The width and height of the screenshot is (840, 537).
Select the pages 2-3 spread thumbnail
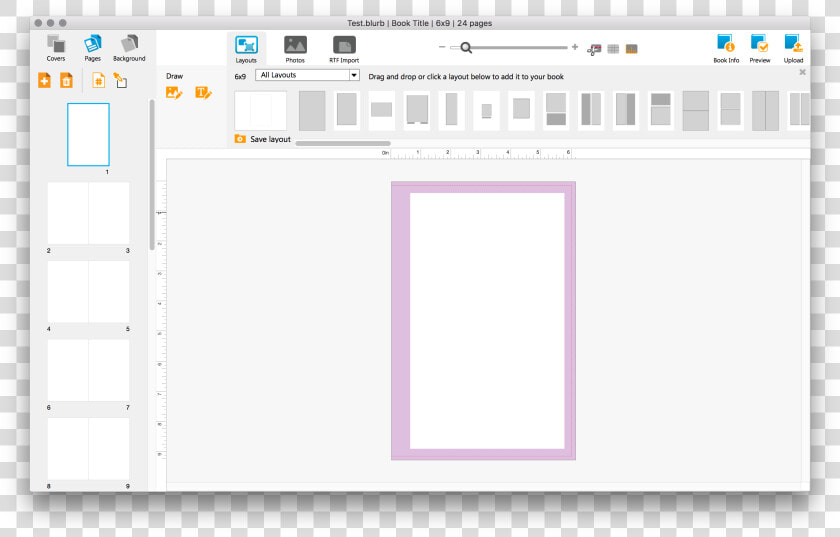coord(88,213)
